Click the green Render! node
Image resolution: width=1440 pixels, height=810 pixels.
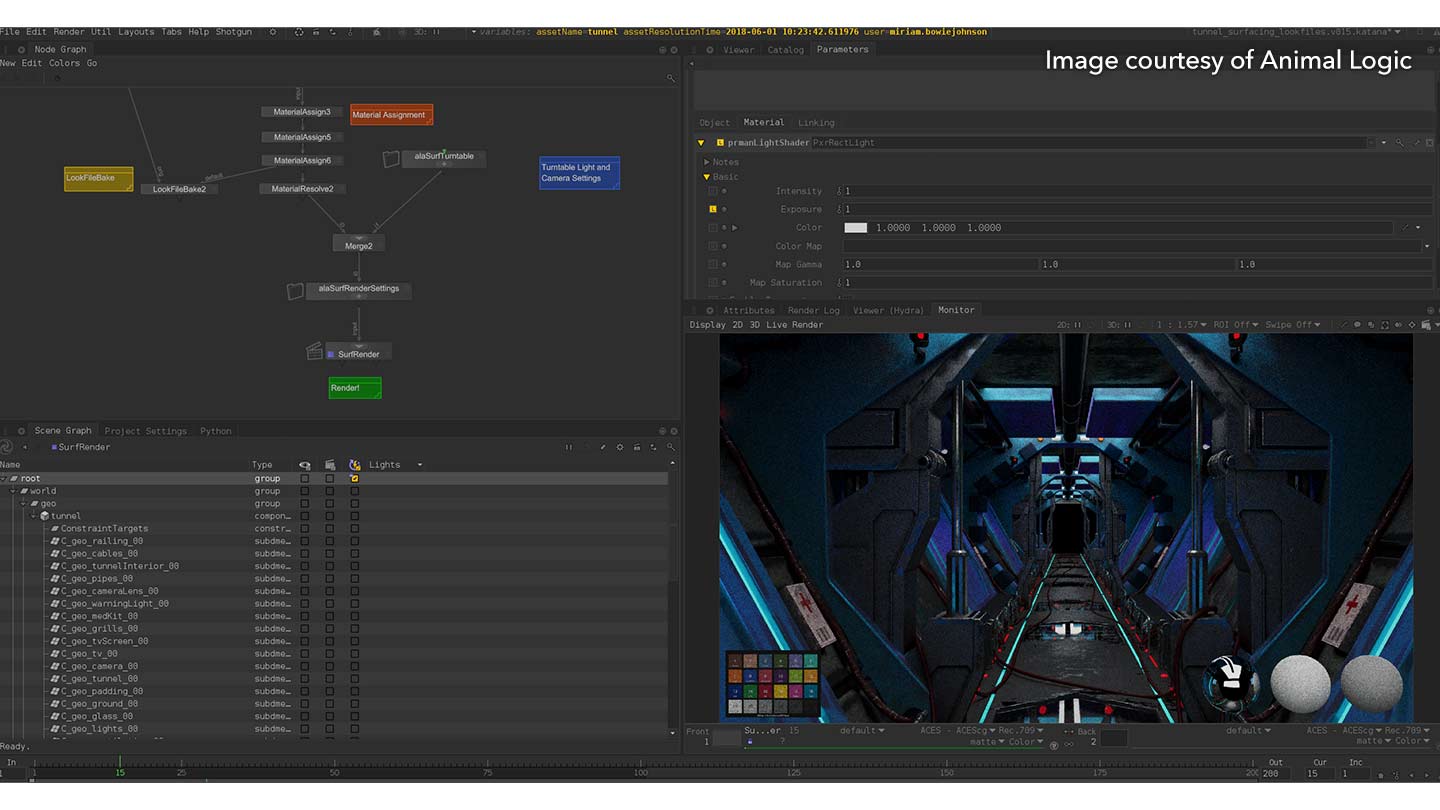point(355,388)
